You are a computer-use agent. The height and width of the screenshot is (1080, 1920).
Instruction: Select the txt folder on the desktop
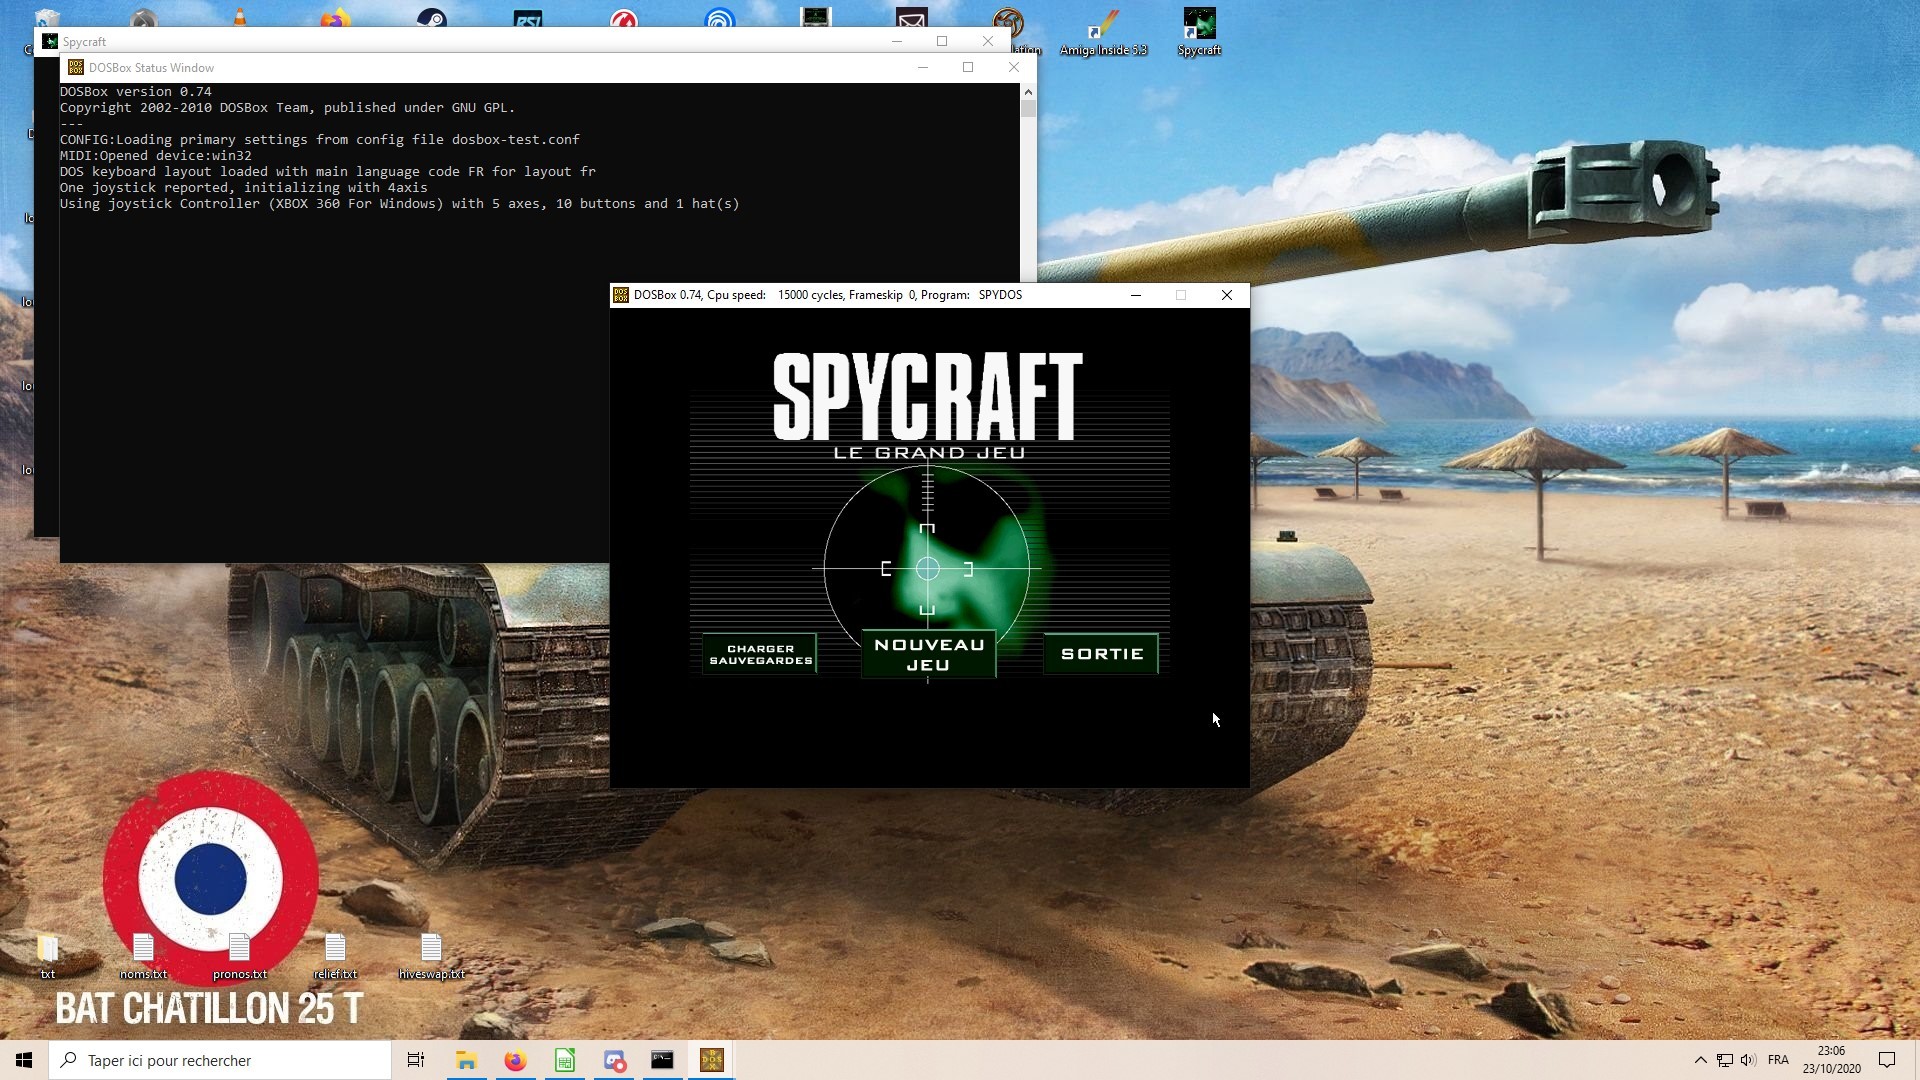(47, 956)
